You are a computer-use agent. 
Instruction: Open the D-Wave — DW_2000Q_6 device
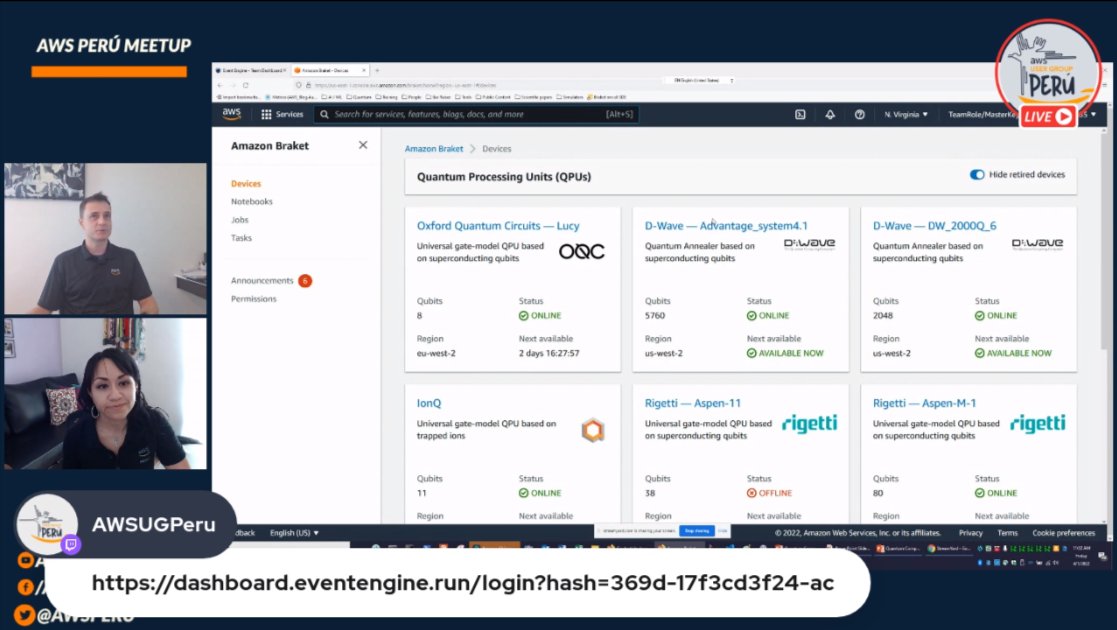(x=935, y=225)
